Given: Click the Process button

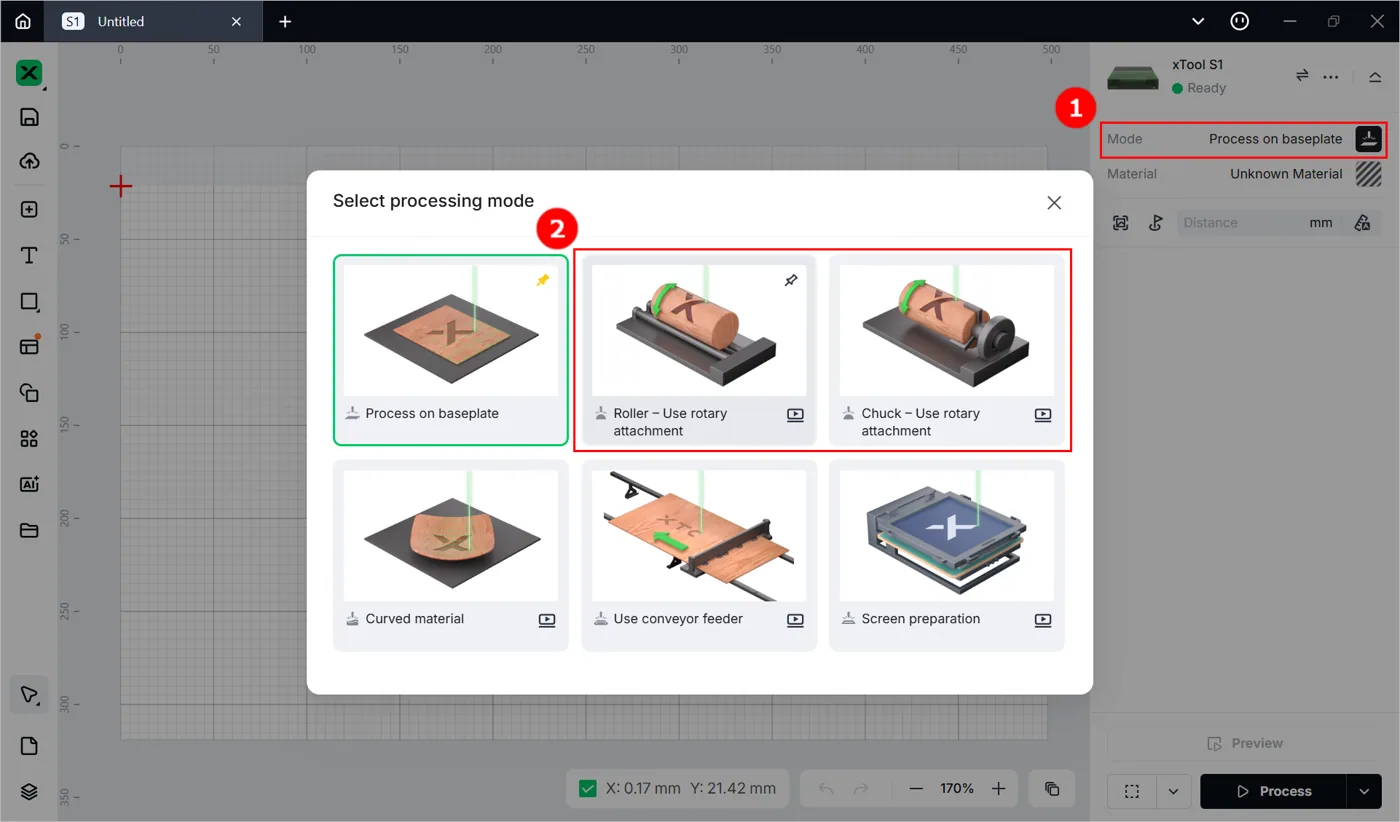Looking at the screenshot, I should pos(1273,791).
